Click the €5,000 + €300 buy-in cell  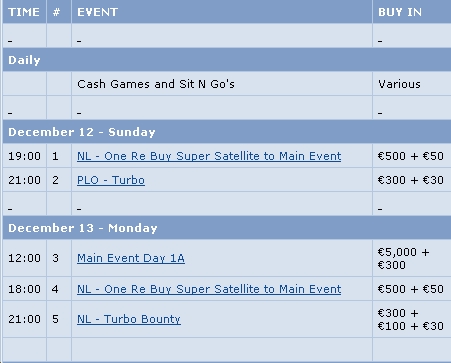click(412, 258)
